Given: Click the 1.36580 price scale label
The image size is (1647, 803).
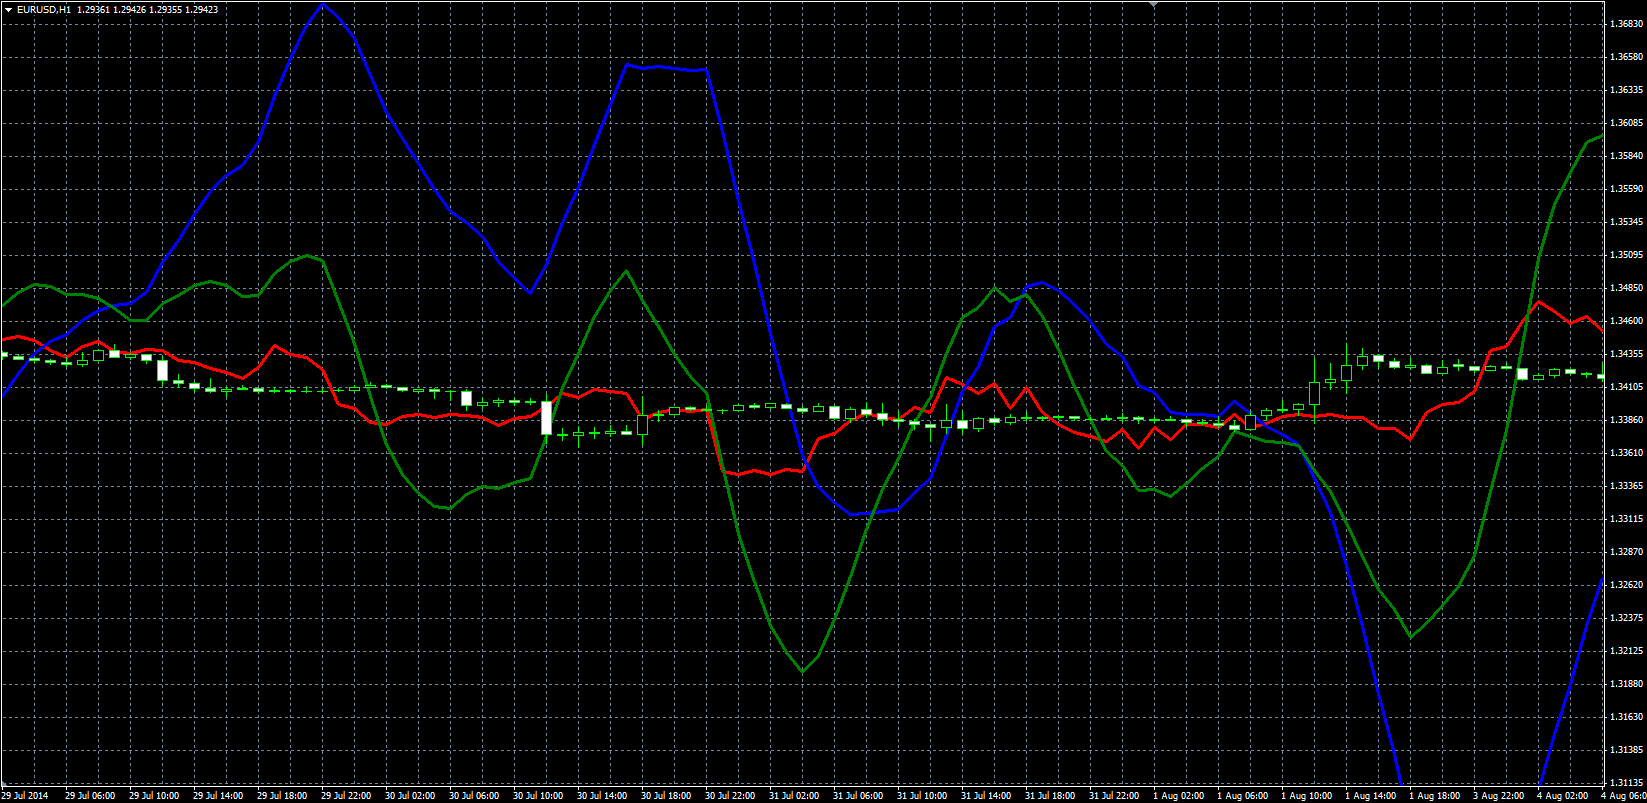Looking at the screenshot, I should (x=1626, y=57).
